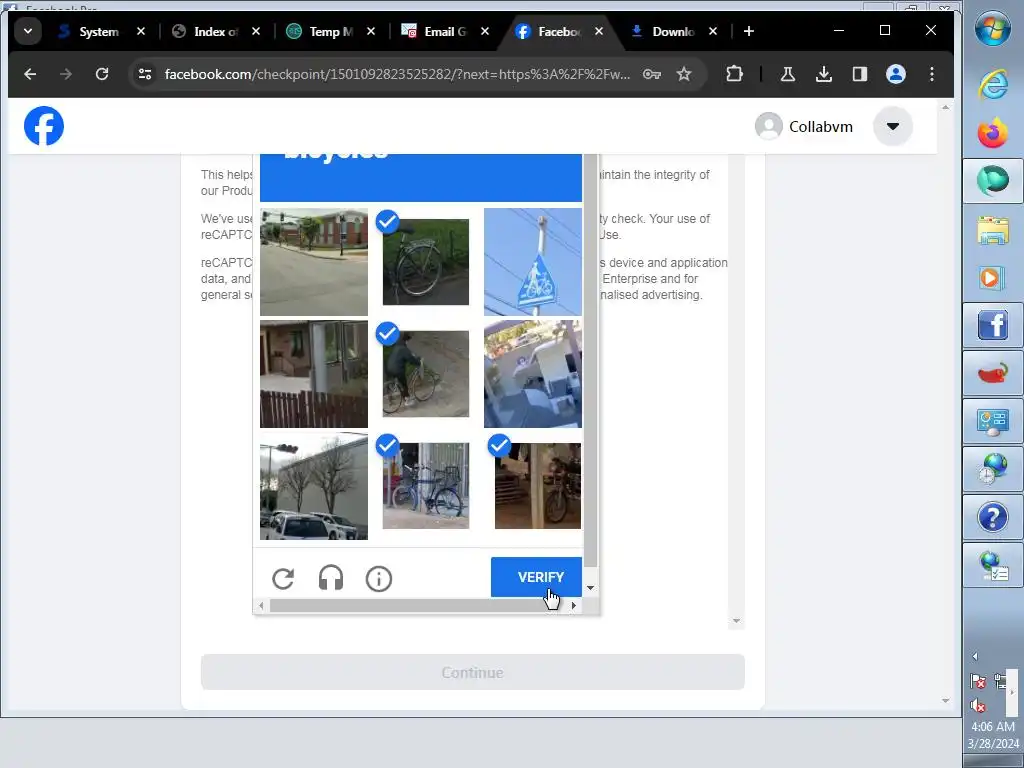The image size is (1024, 768).
Task: Switch to the System tab
Action: click(x=98, y=31)
